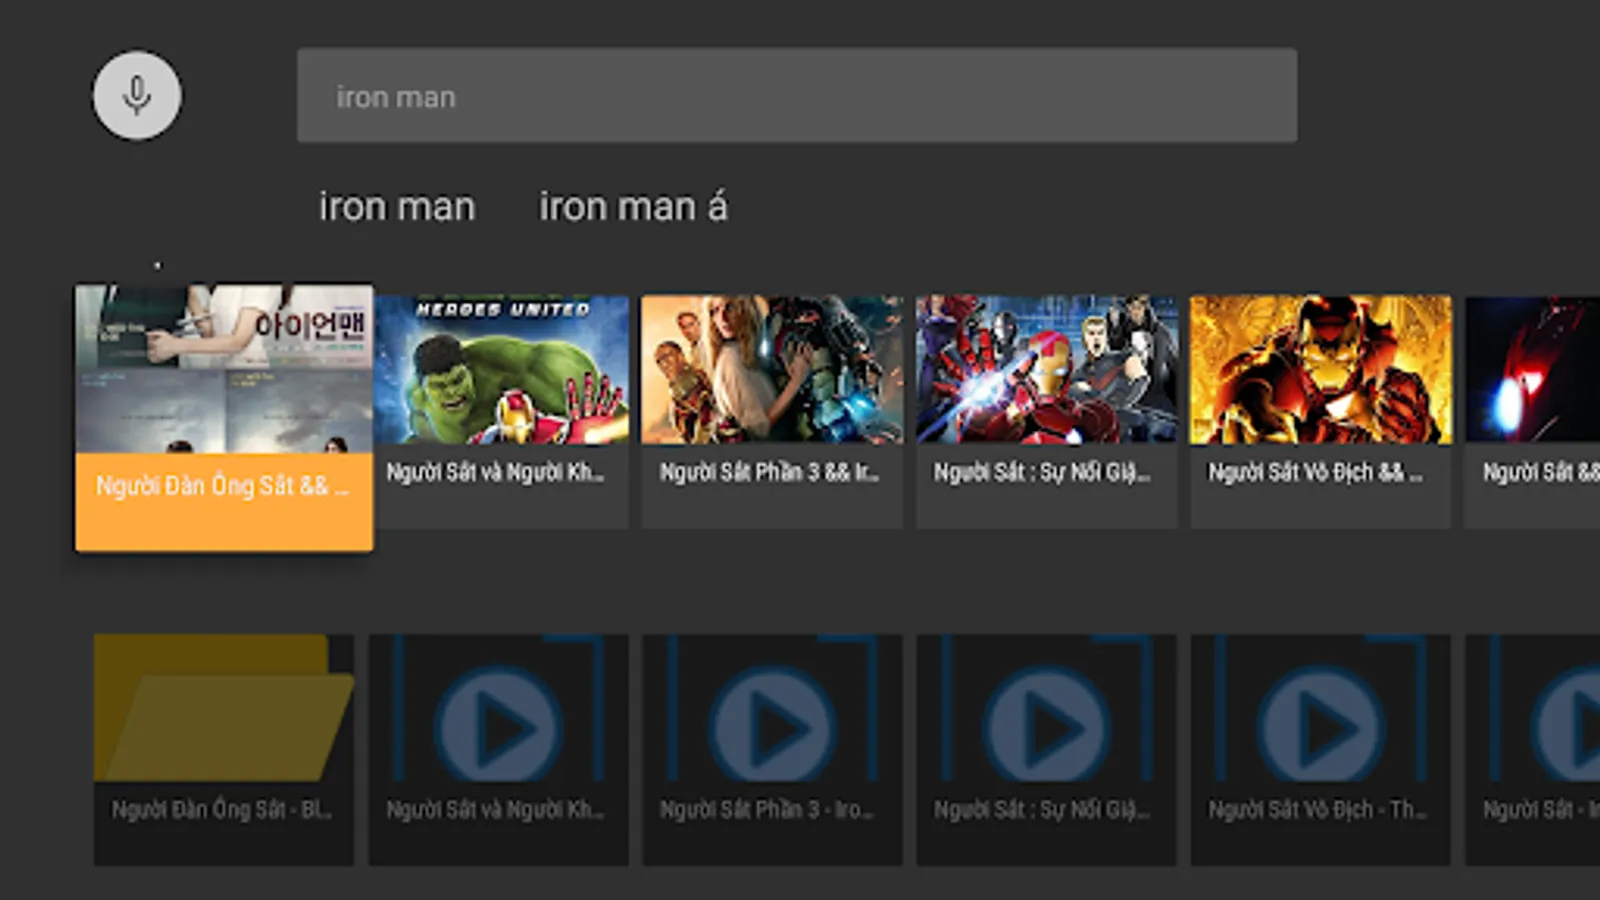Select the "Người Sắt Phần 3 - Iro..." video title

767,810
